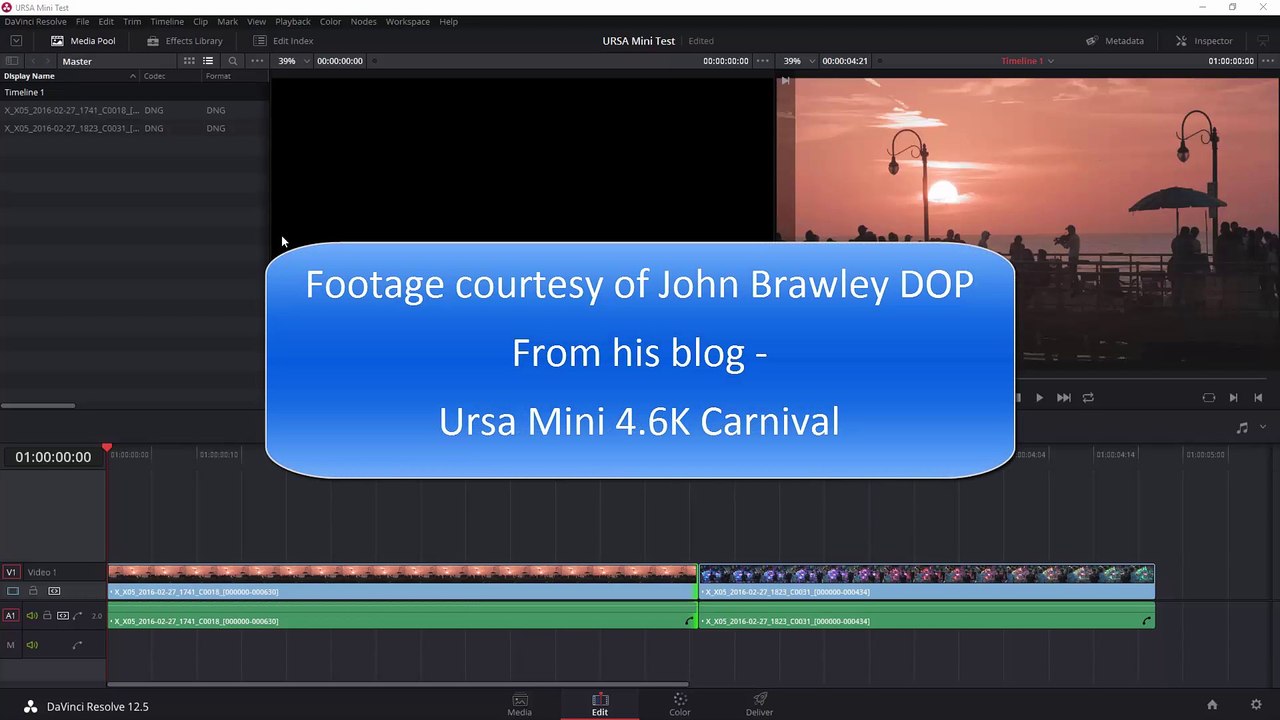Play the timeline viewer
1280x720 pixels.
pos(1039,397)
